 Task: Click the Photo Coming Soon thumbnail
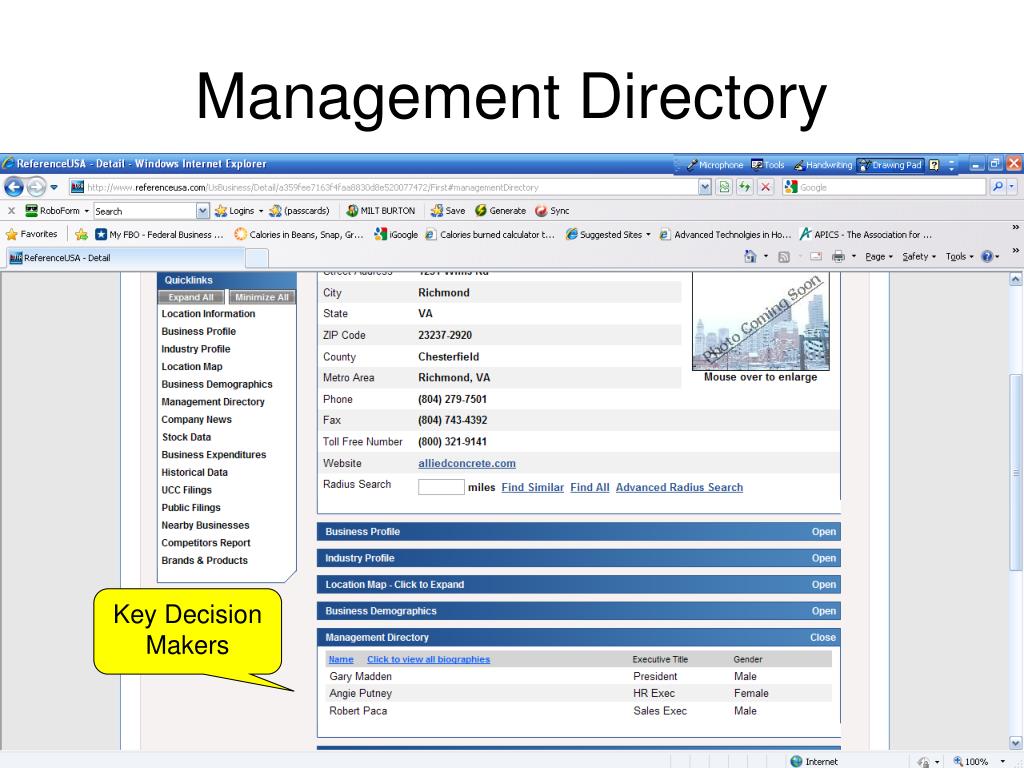pyautogui.click(x=761, y=321)
